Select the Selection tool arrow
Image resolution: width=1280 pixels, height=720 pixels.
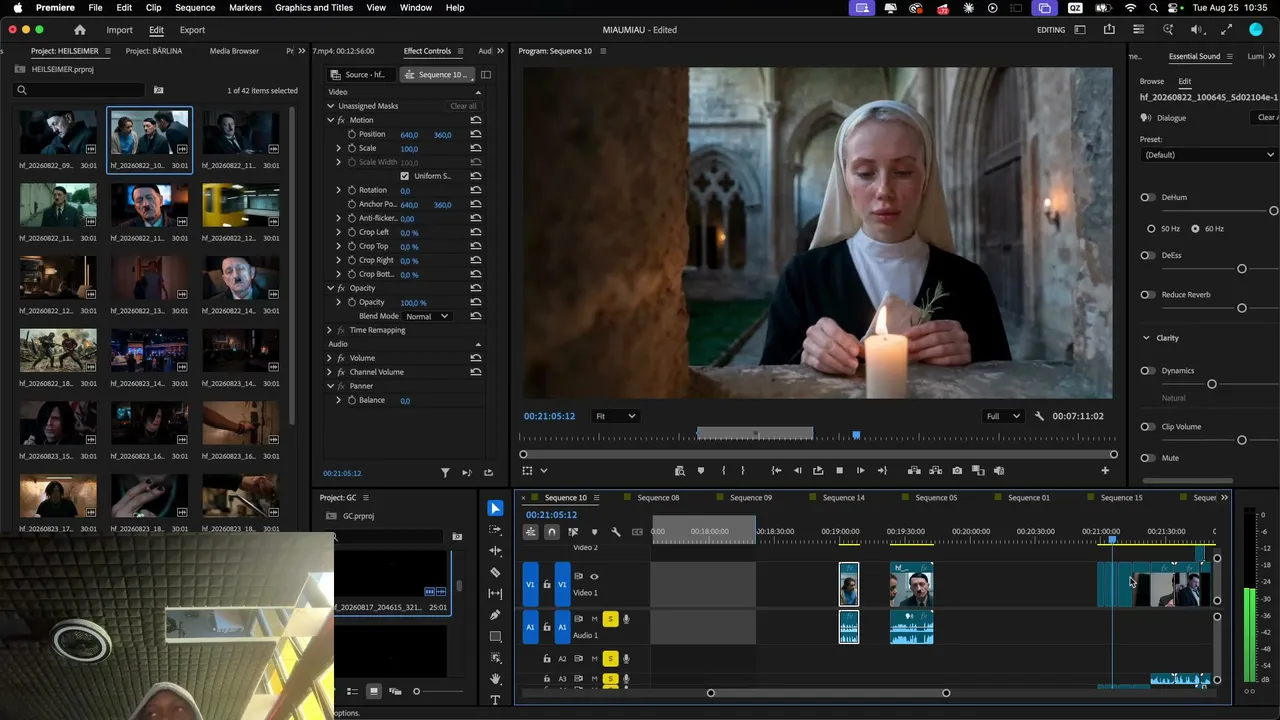[495, 508]
